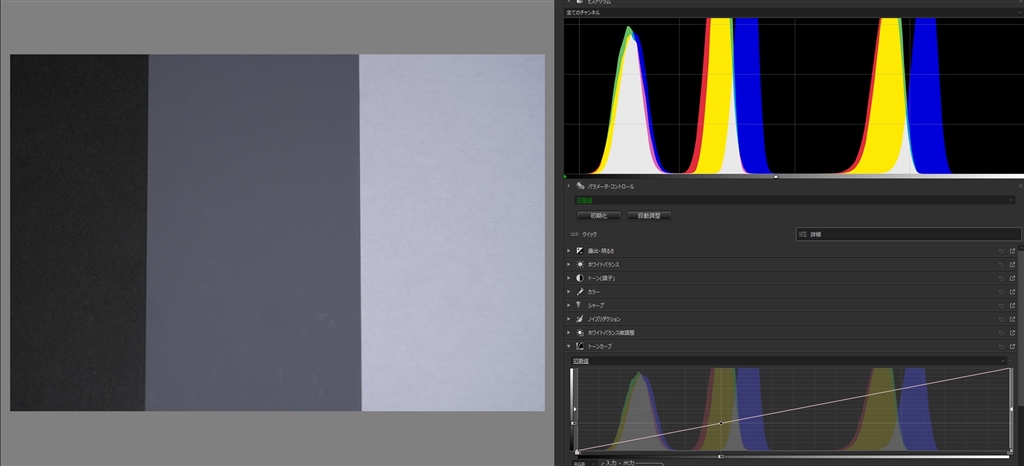Expand the ホワイトバランス section

click(x=569, y=264)
